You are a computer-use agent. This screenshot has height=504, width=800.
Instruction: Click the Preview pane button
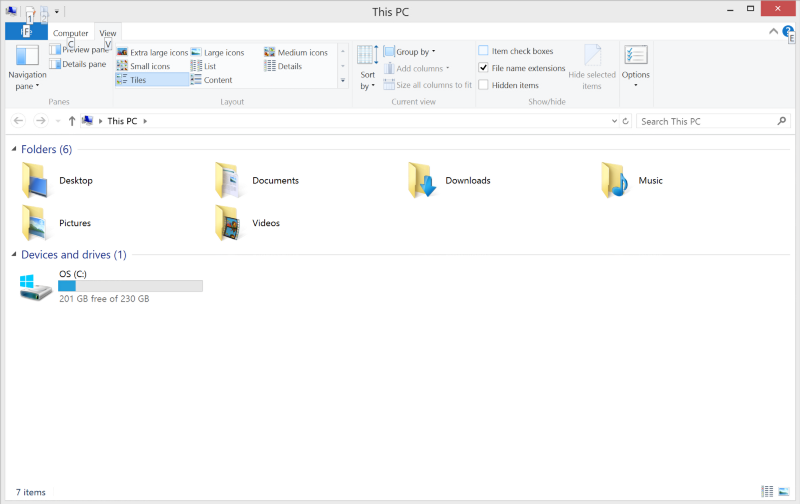[x=80, y=50]
